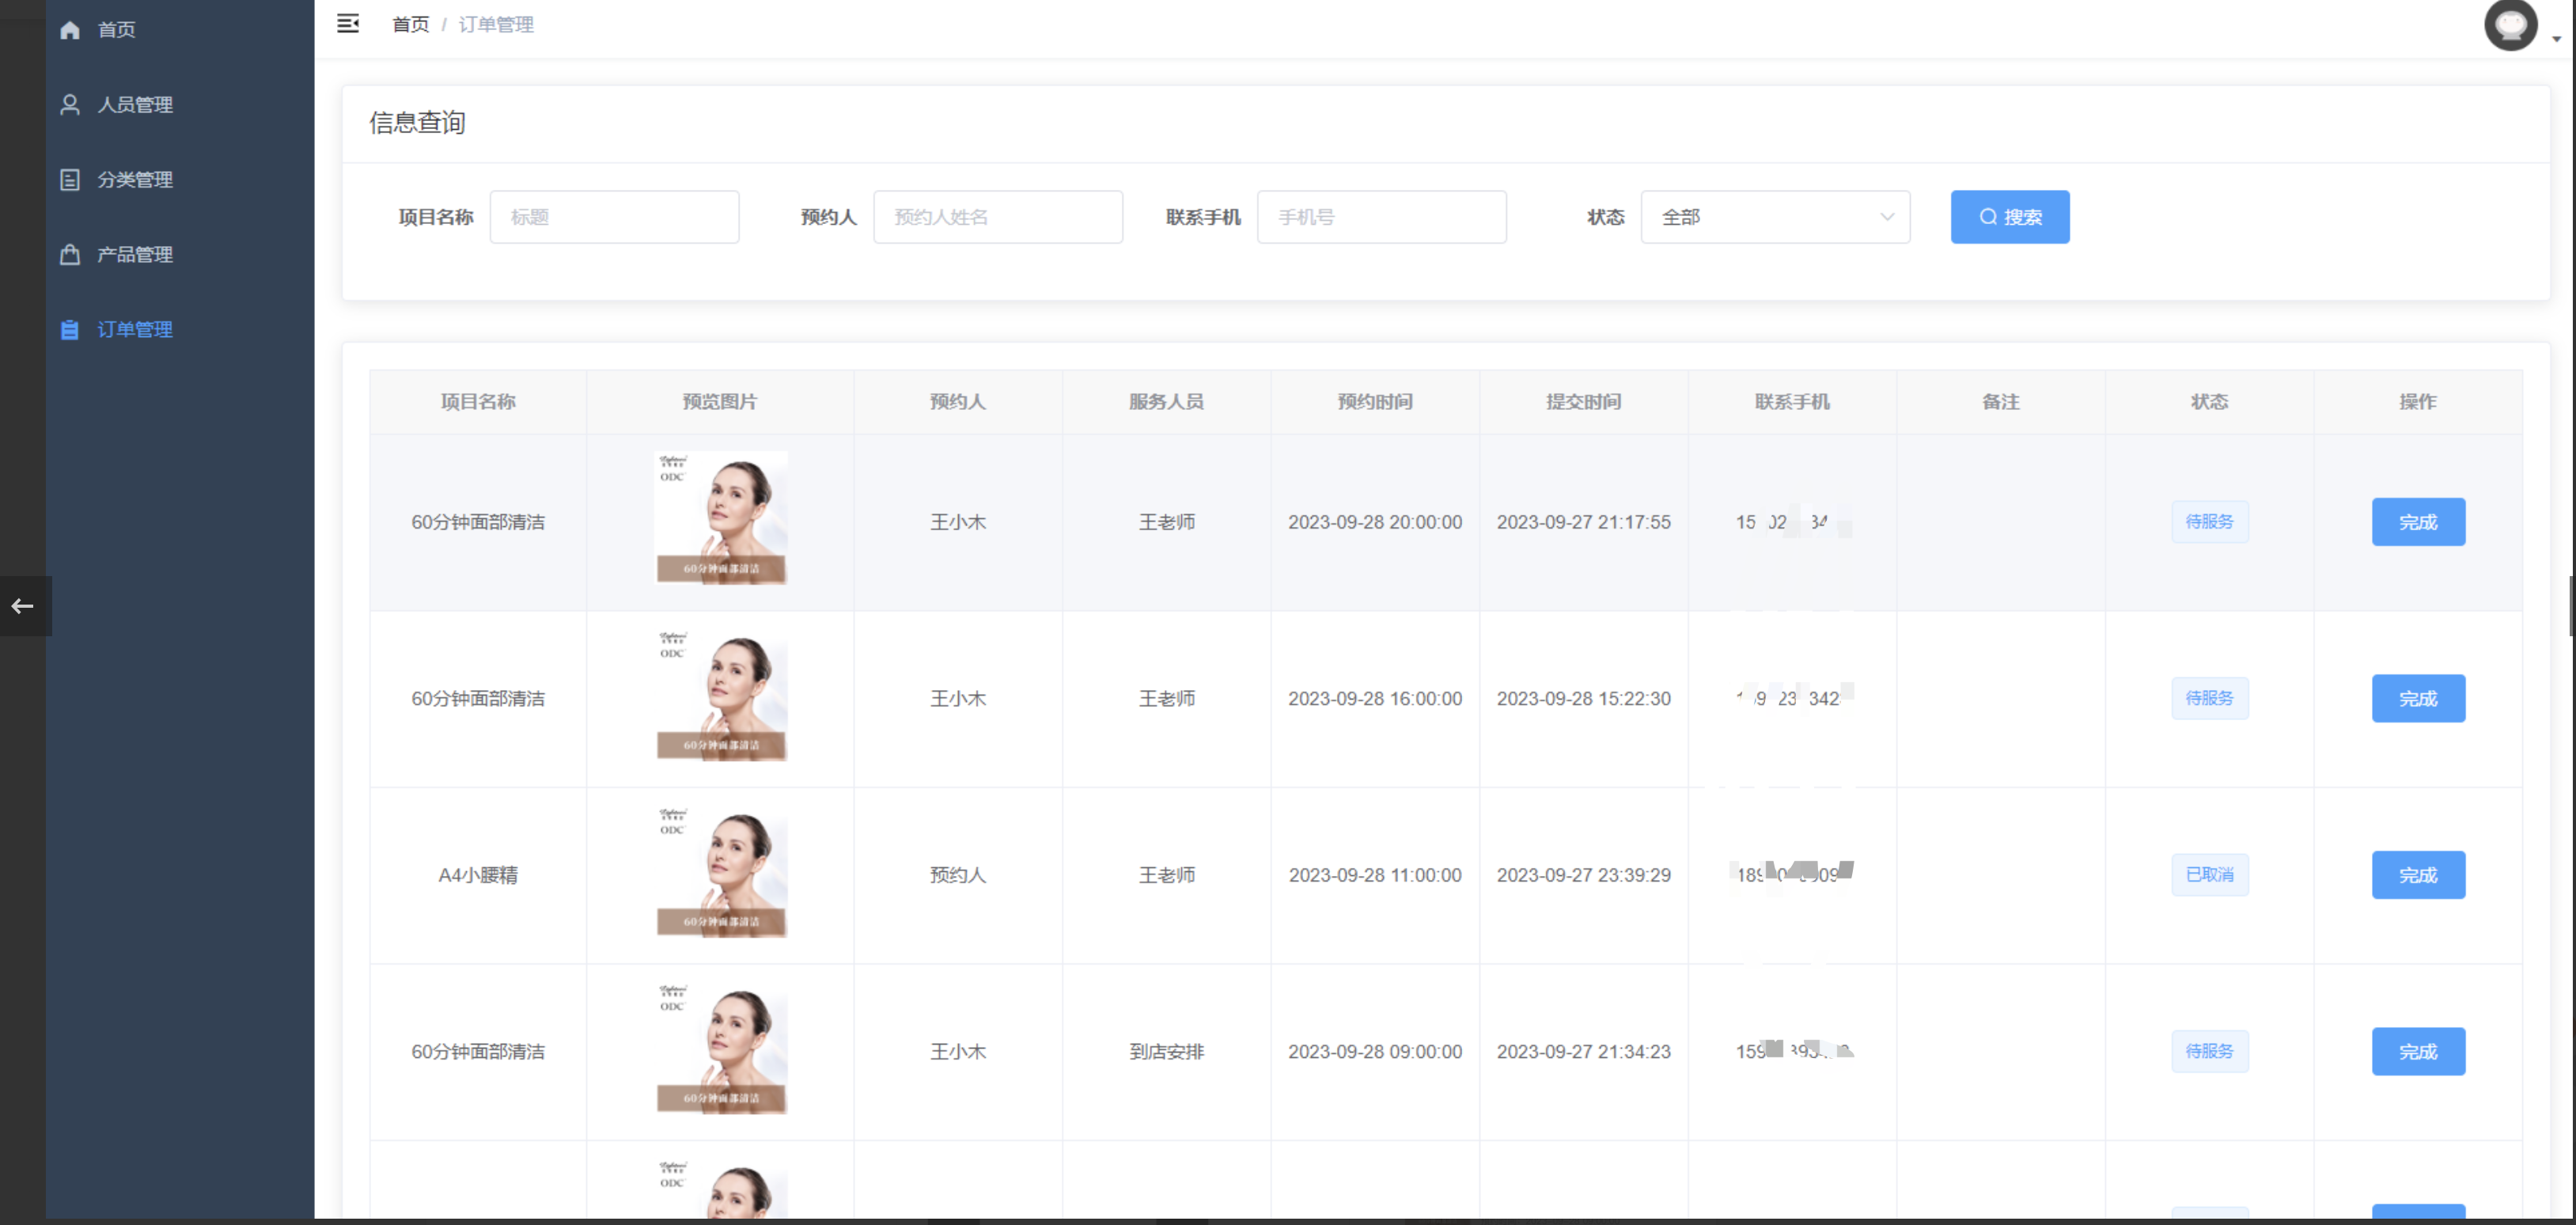
Task: Open the 人员管理 menu item
Action: (135, 105)
